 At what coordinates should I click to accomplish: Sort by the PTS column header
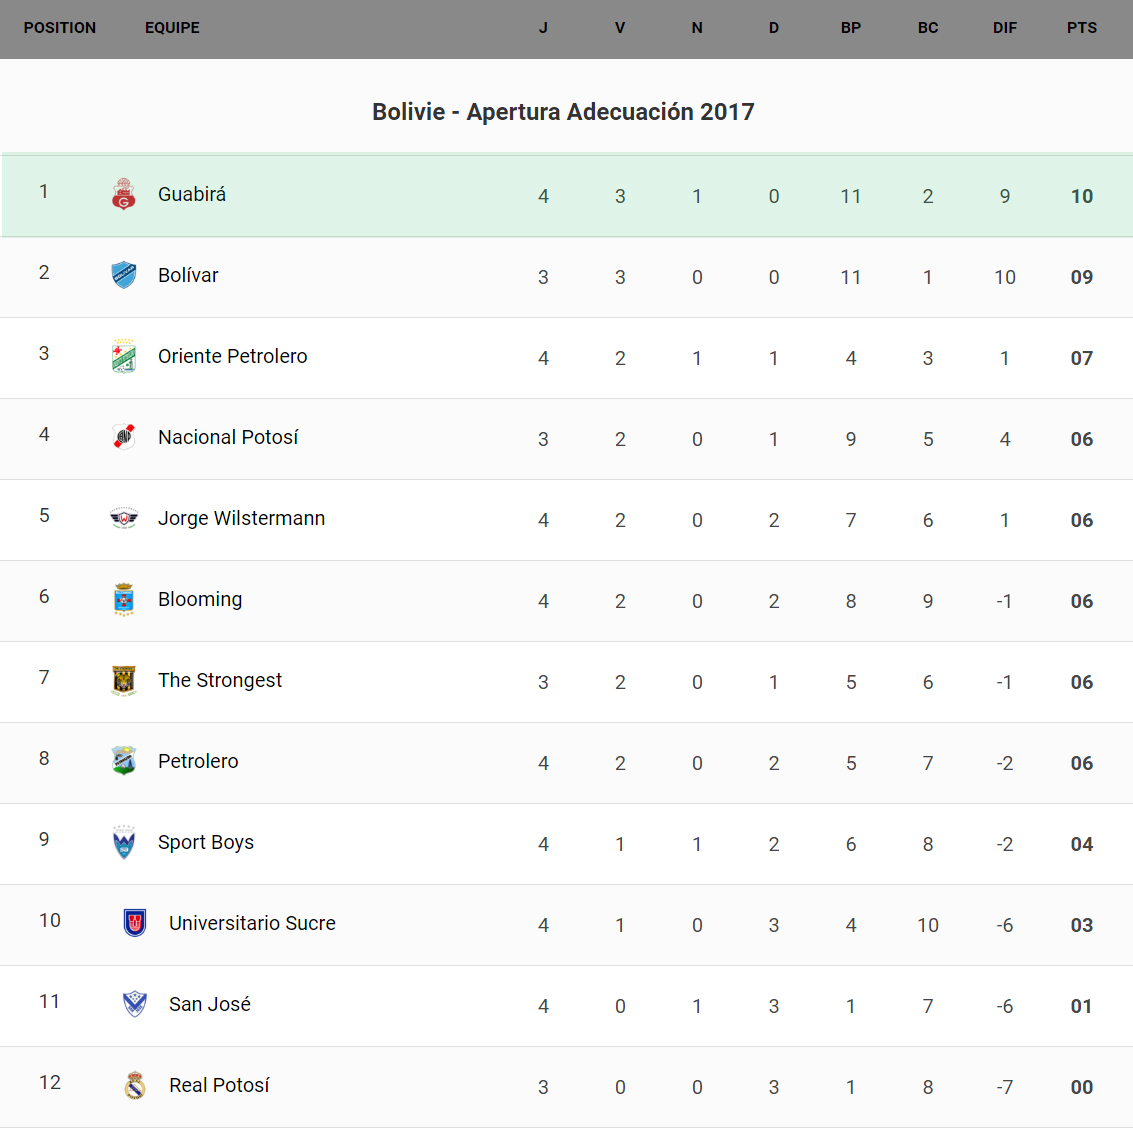pos(1082,28)
